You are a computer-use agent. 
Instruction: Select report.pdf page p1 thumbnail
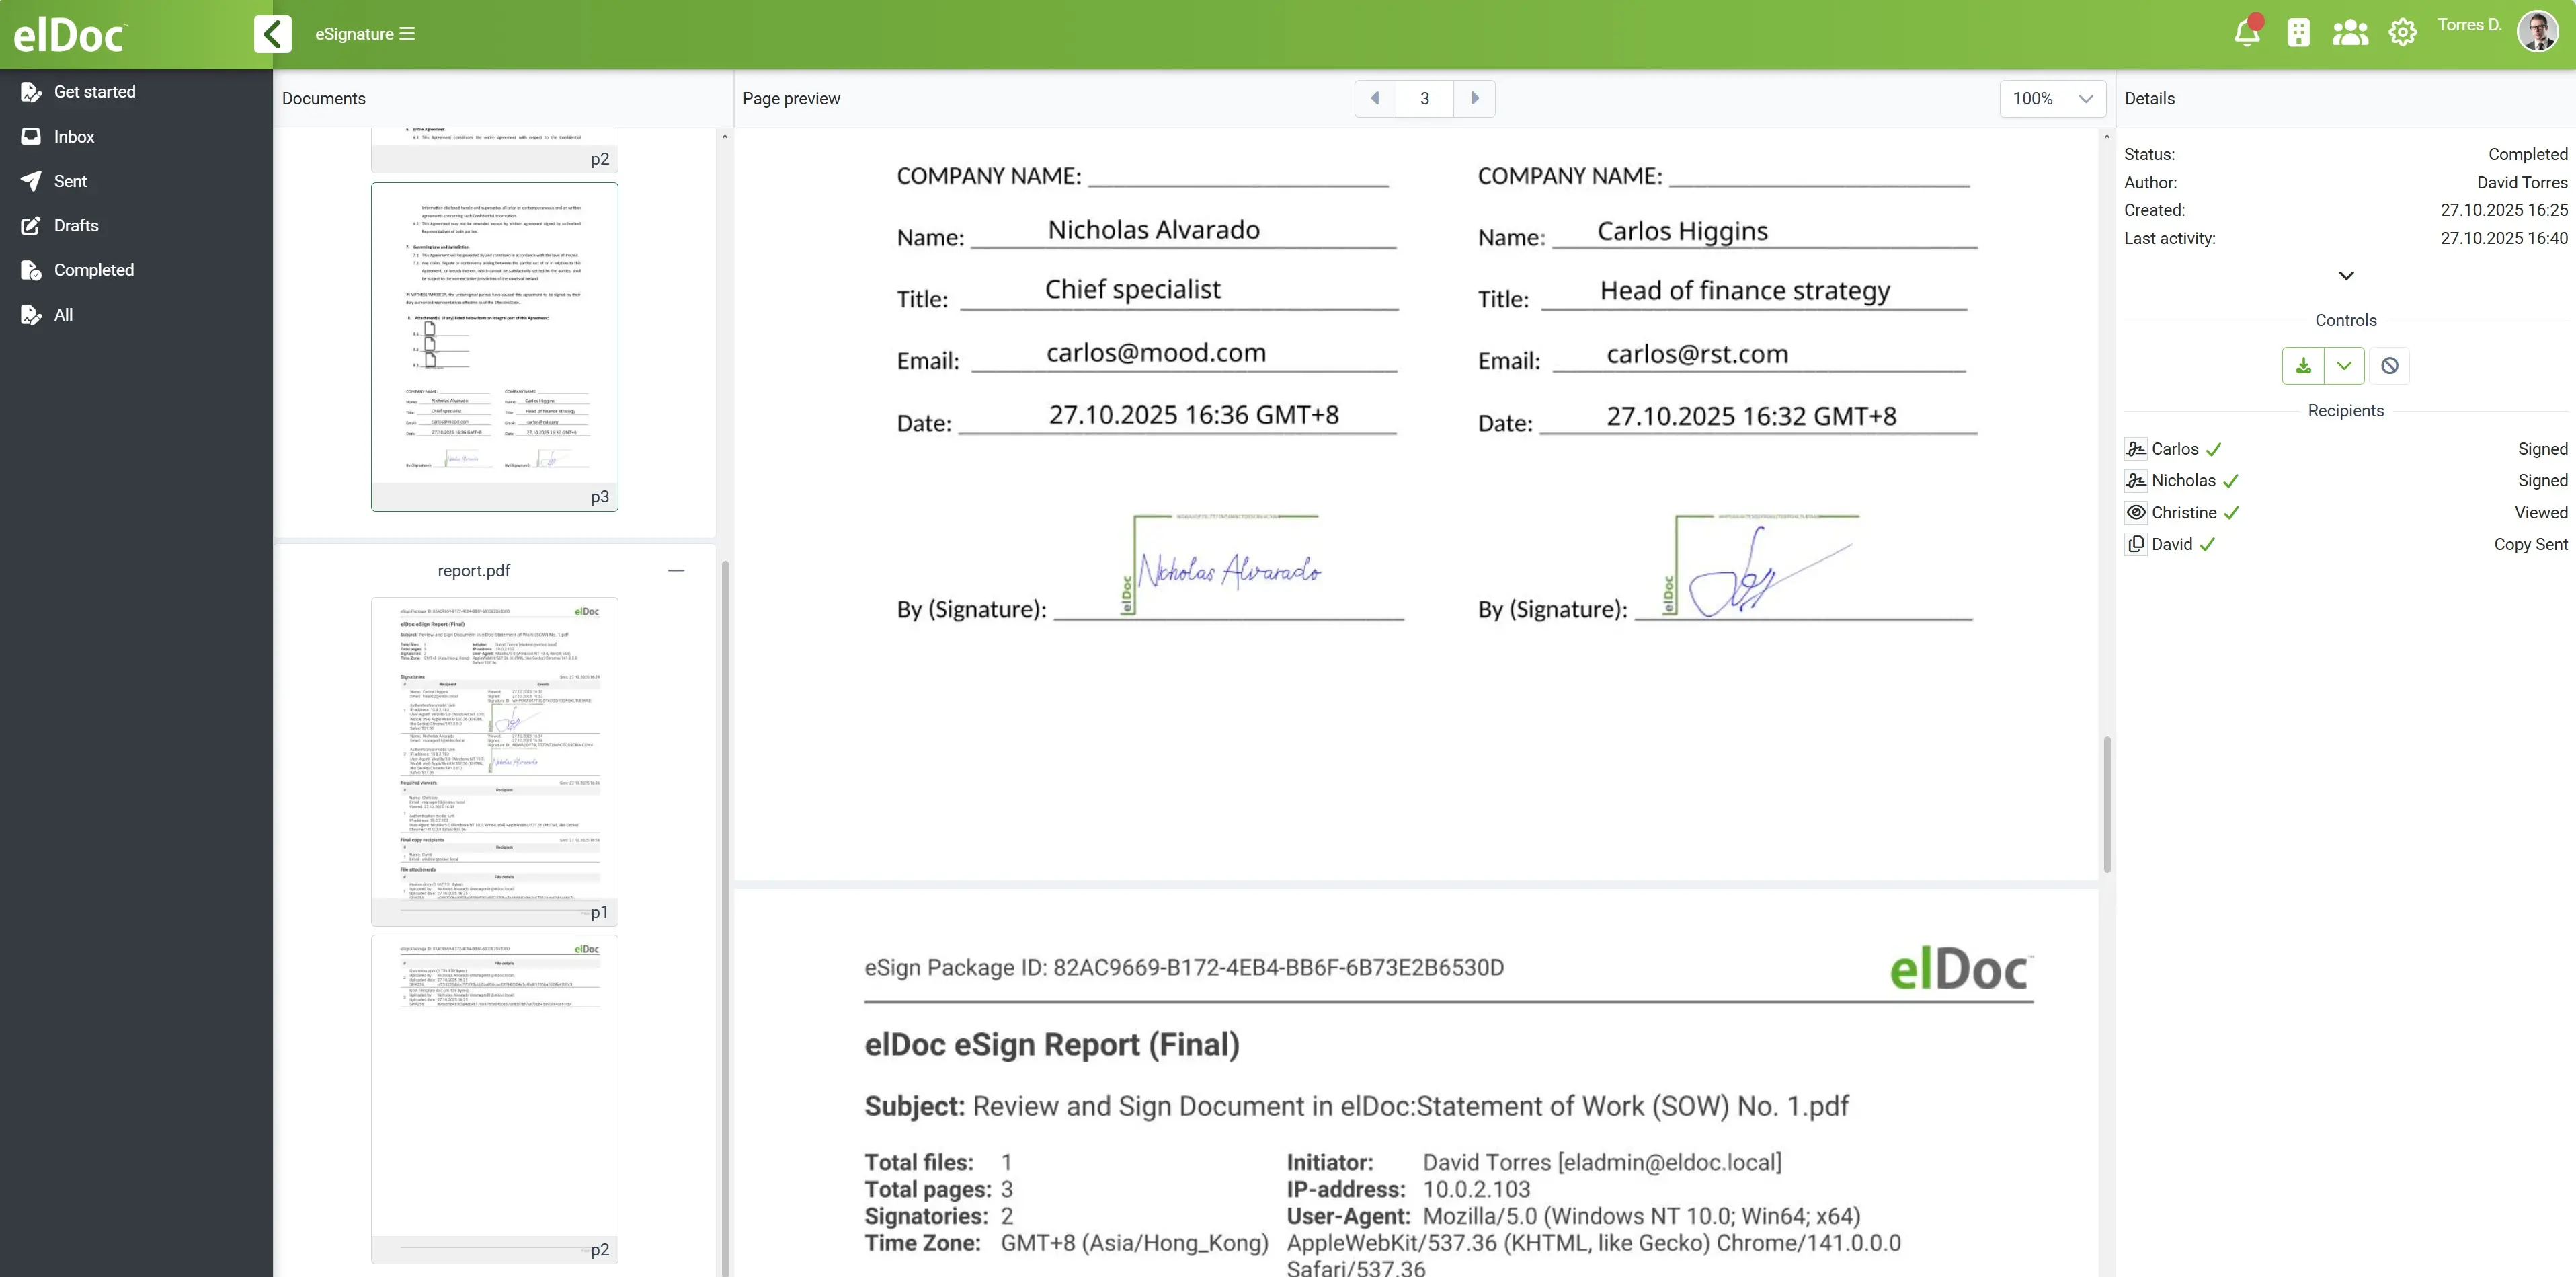(494, 760)
